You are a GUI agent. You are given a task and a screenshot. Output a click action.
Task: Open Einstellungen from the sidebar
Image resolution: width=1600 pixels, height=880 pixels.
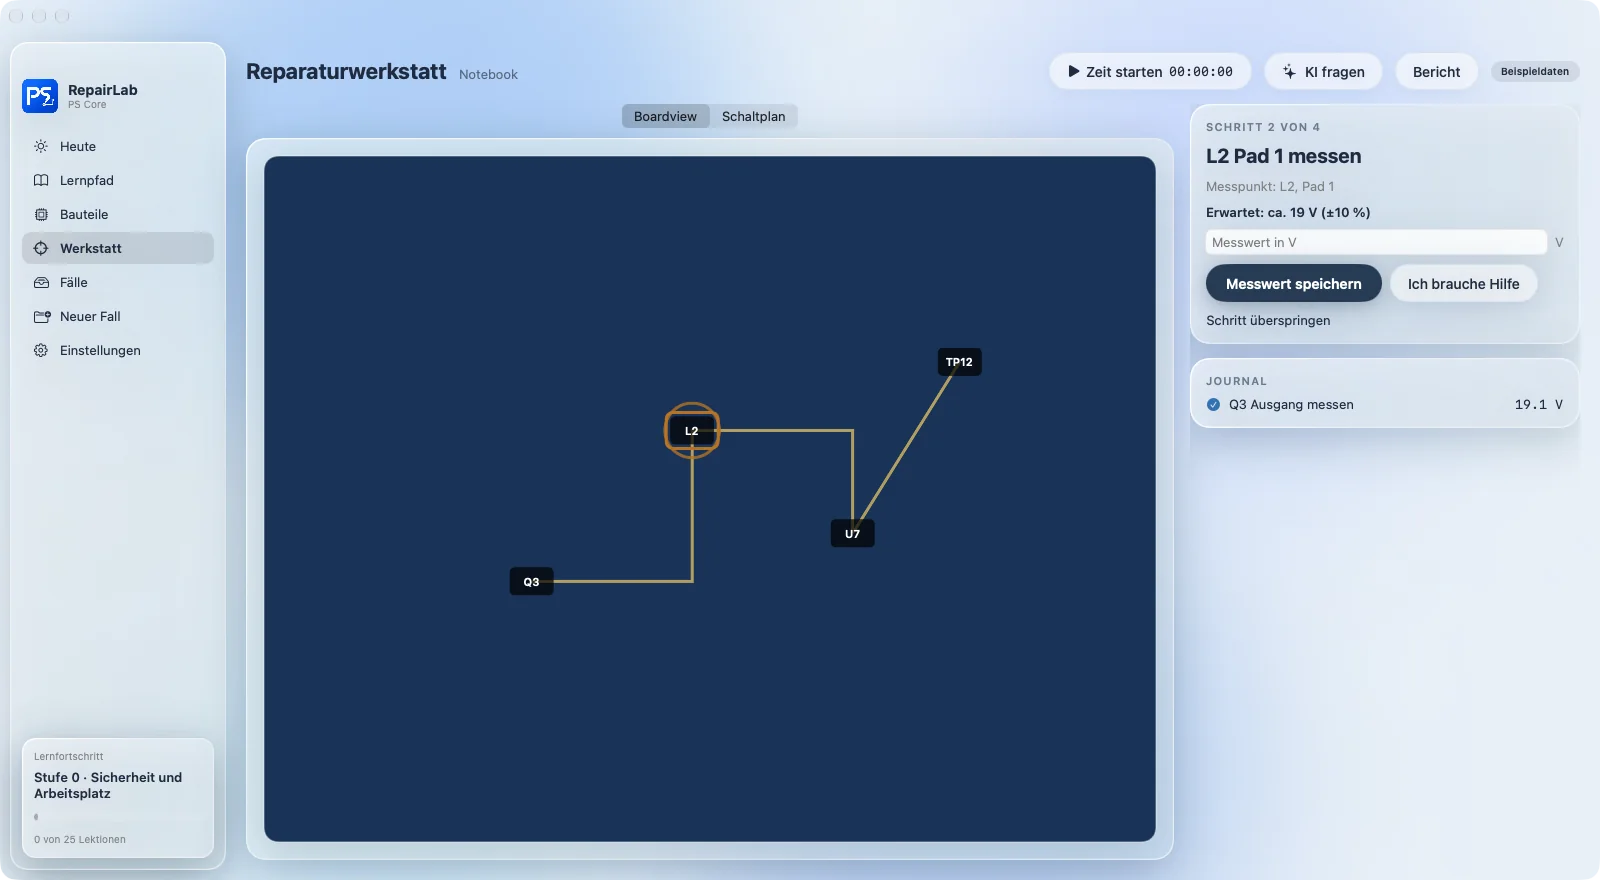click(118, 350)
